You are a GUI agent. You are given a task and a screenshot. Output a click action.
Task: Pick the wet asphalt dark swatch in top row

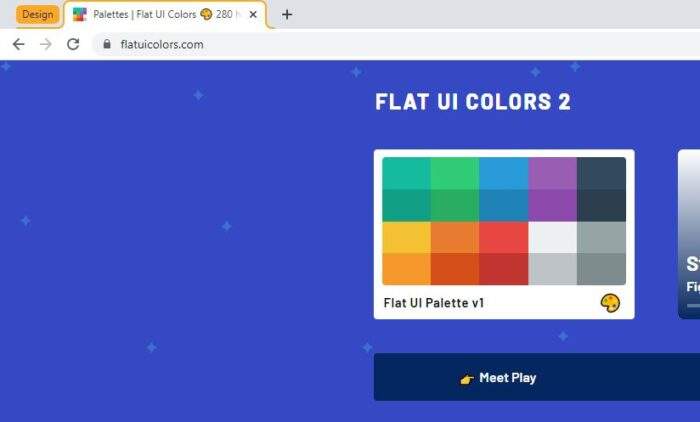point(601,173)
